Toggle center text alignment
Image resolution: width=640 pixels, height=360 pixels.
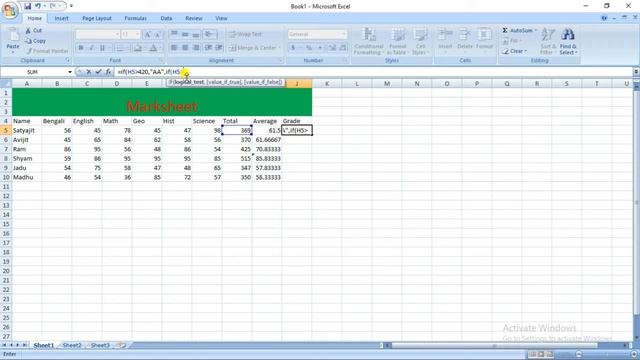point(185,48)
